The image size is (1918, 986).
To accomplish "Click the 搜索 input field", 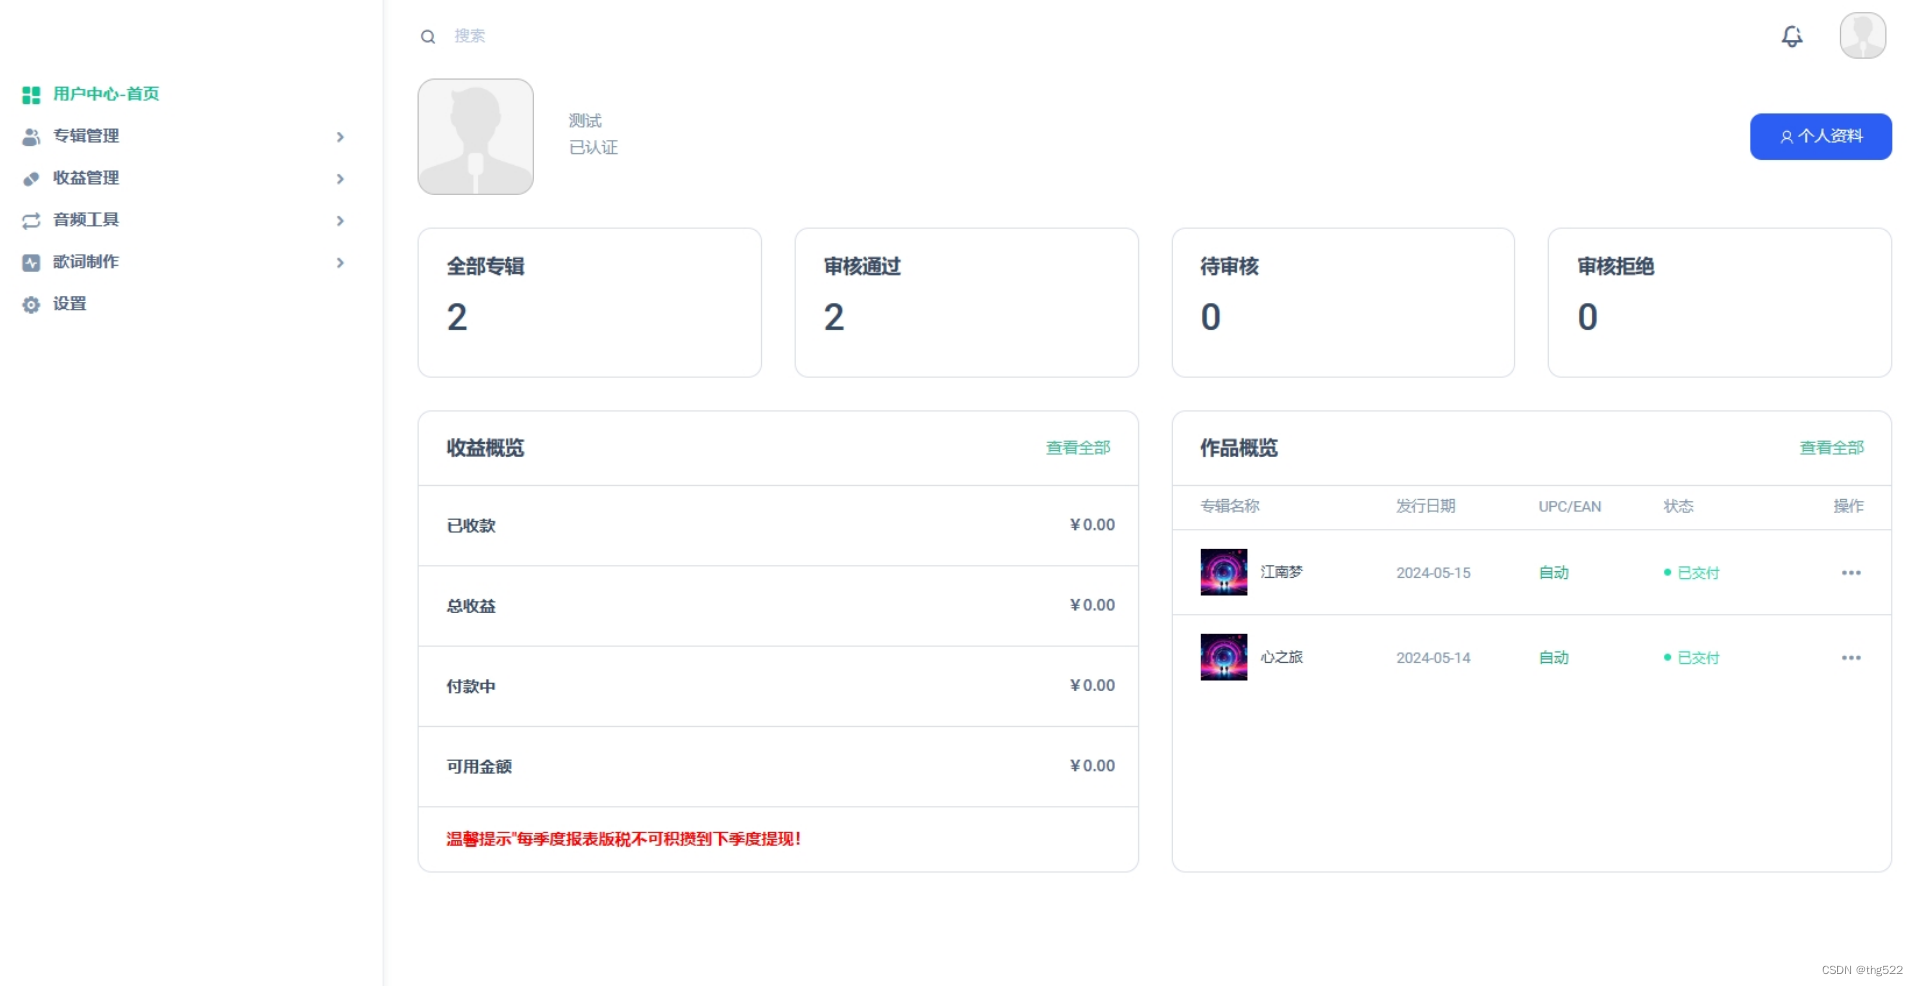I will click(600, 36).
